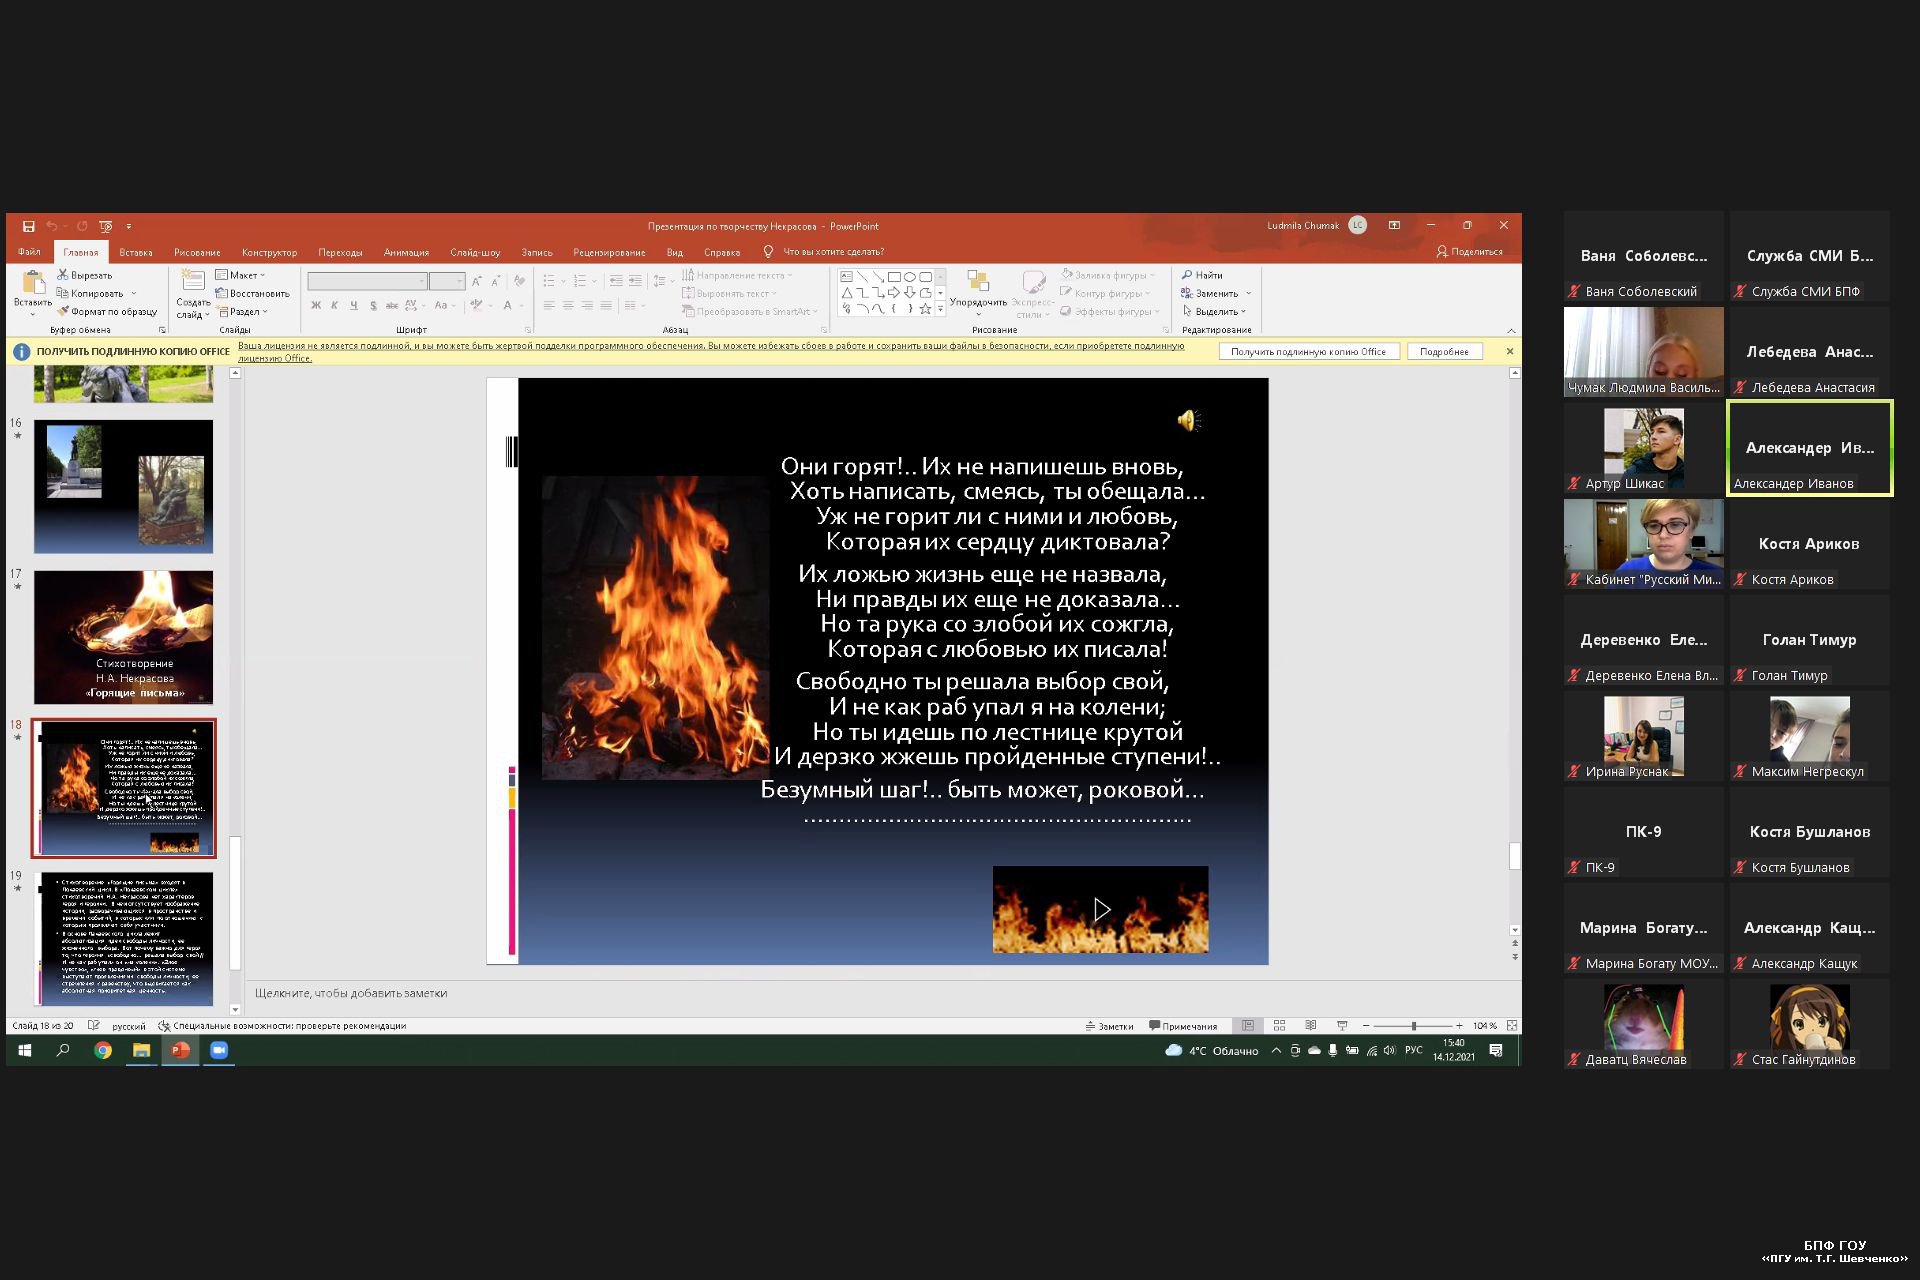The height and width of the screenshot is (1280, 1920).
Task: Open the Упорядочить arrange dropdown
Action: click(978, 294)
